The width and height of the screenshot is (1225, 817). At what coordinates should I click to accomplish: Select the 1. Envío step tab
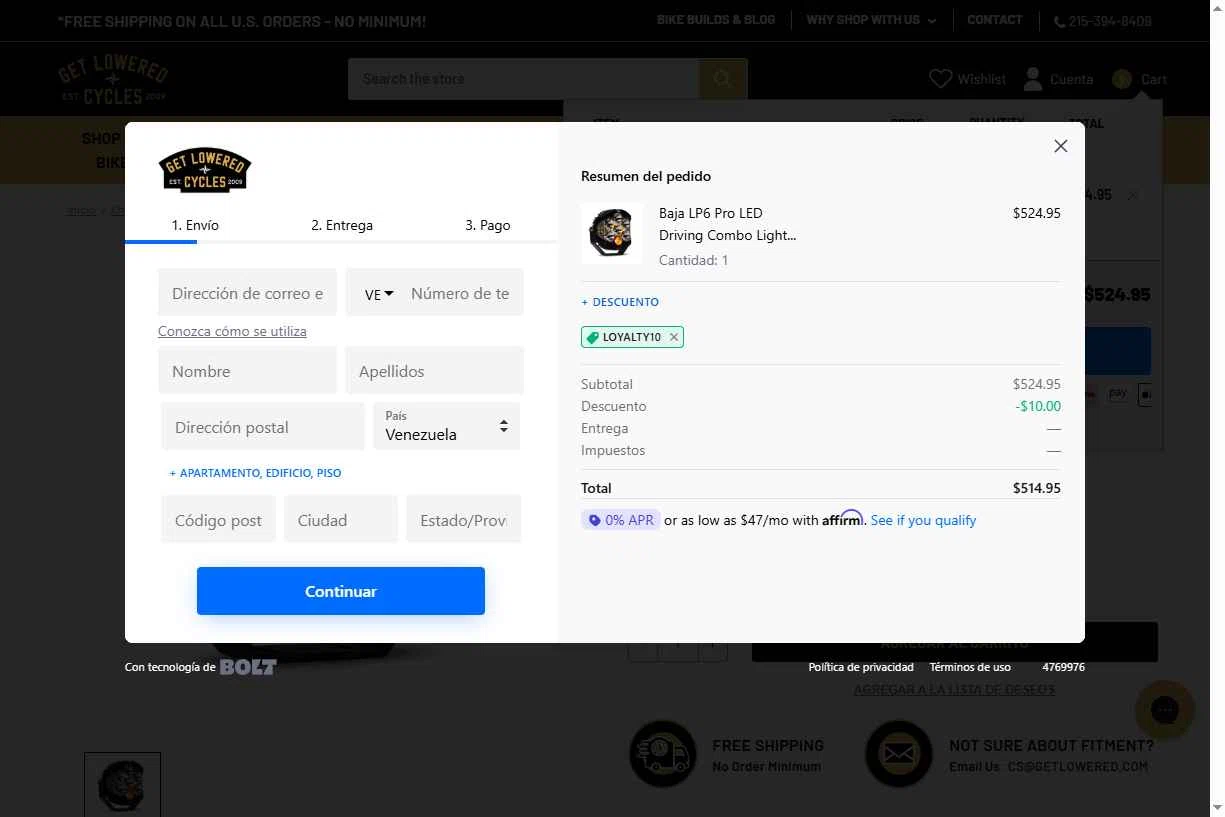click(195, 225)
